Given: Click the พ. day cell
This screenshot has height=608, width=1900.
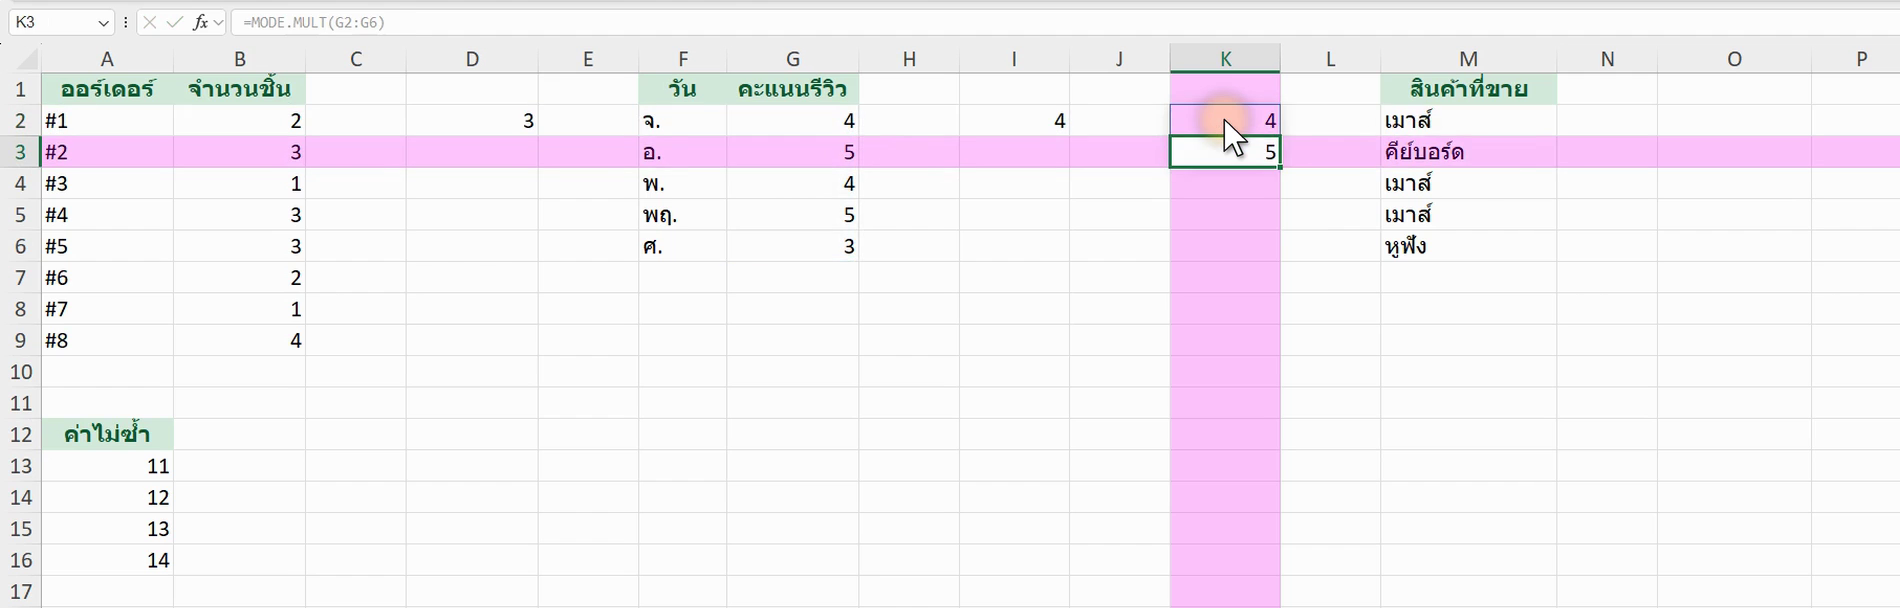Looking at the screenshot, I should tap(683, 184).
